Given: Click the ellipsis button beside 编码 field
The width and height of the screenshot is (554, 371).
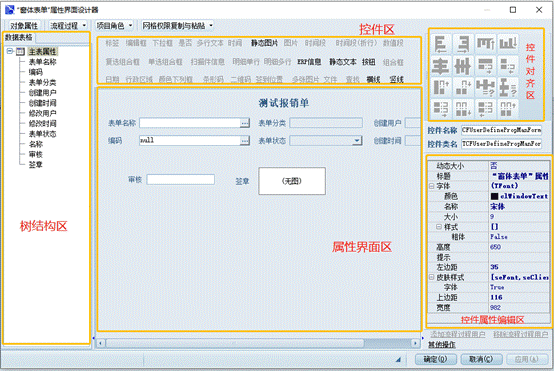Looking at the screenshot, I should [244, 141].
